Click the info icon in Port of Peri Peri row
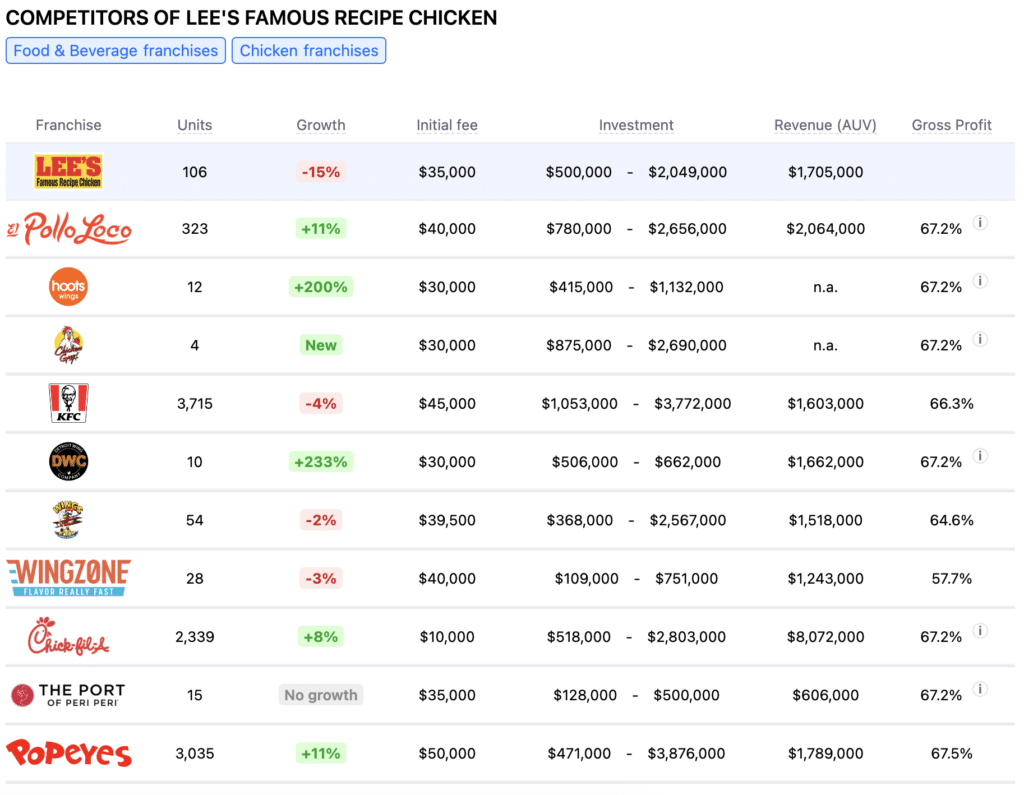Screen dimensions: 1024x795 pos(980,689)
